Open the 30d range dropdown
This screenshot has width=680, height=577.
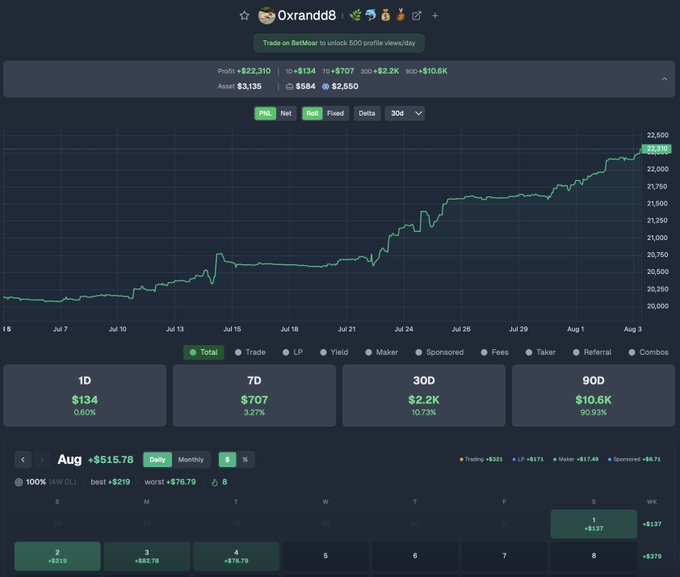pos(405,113)
